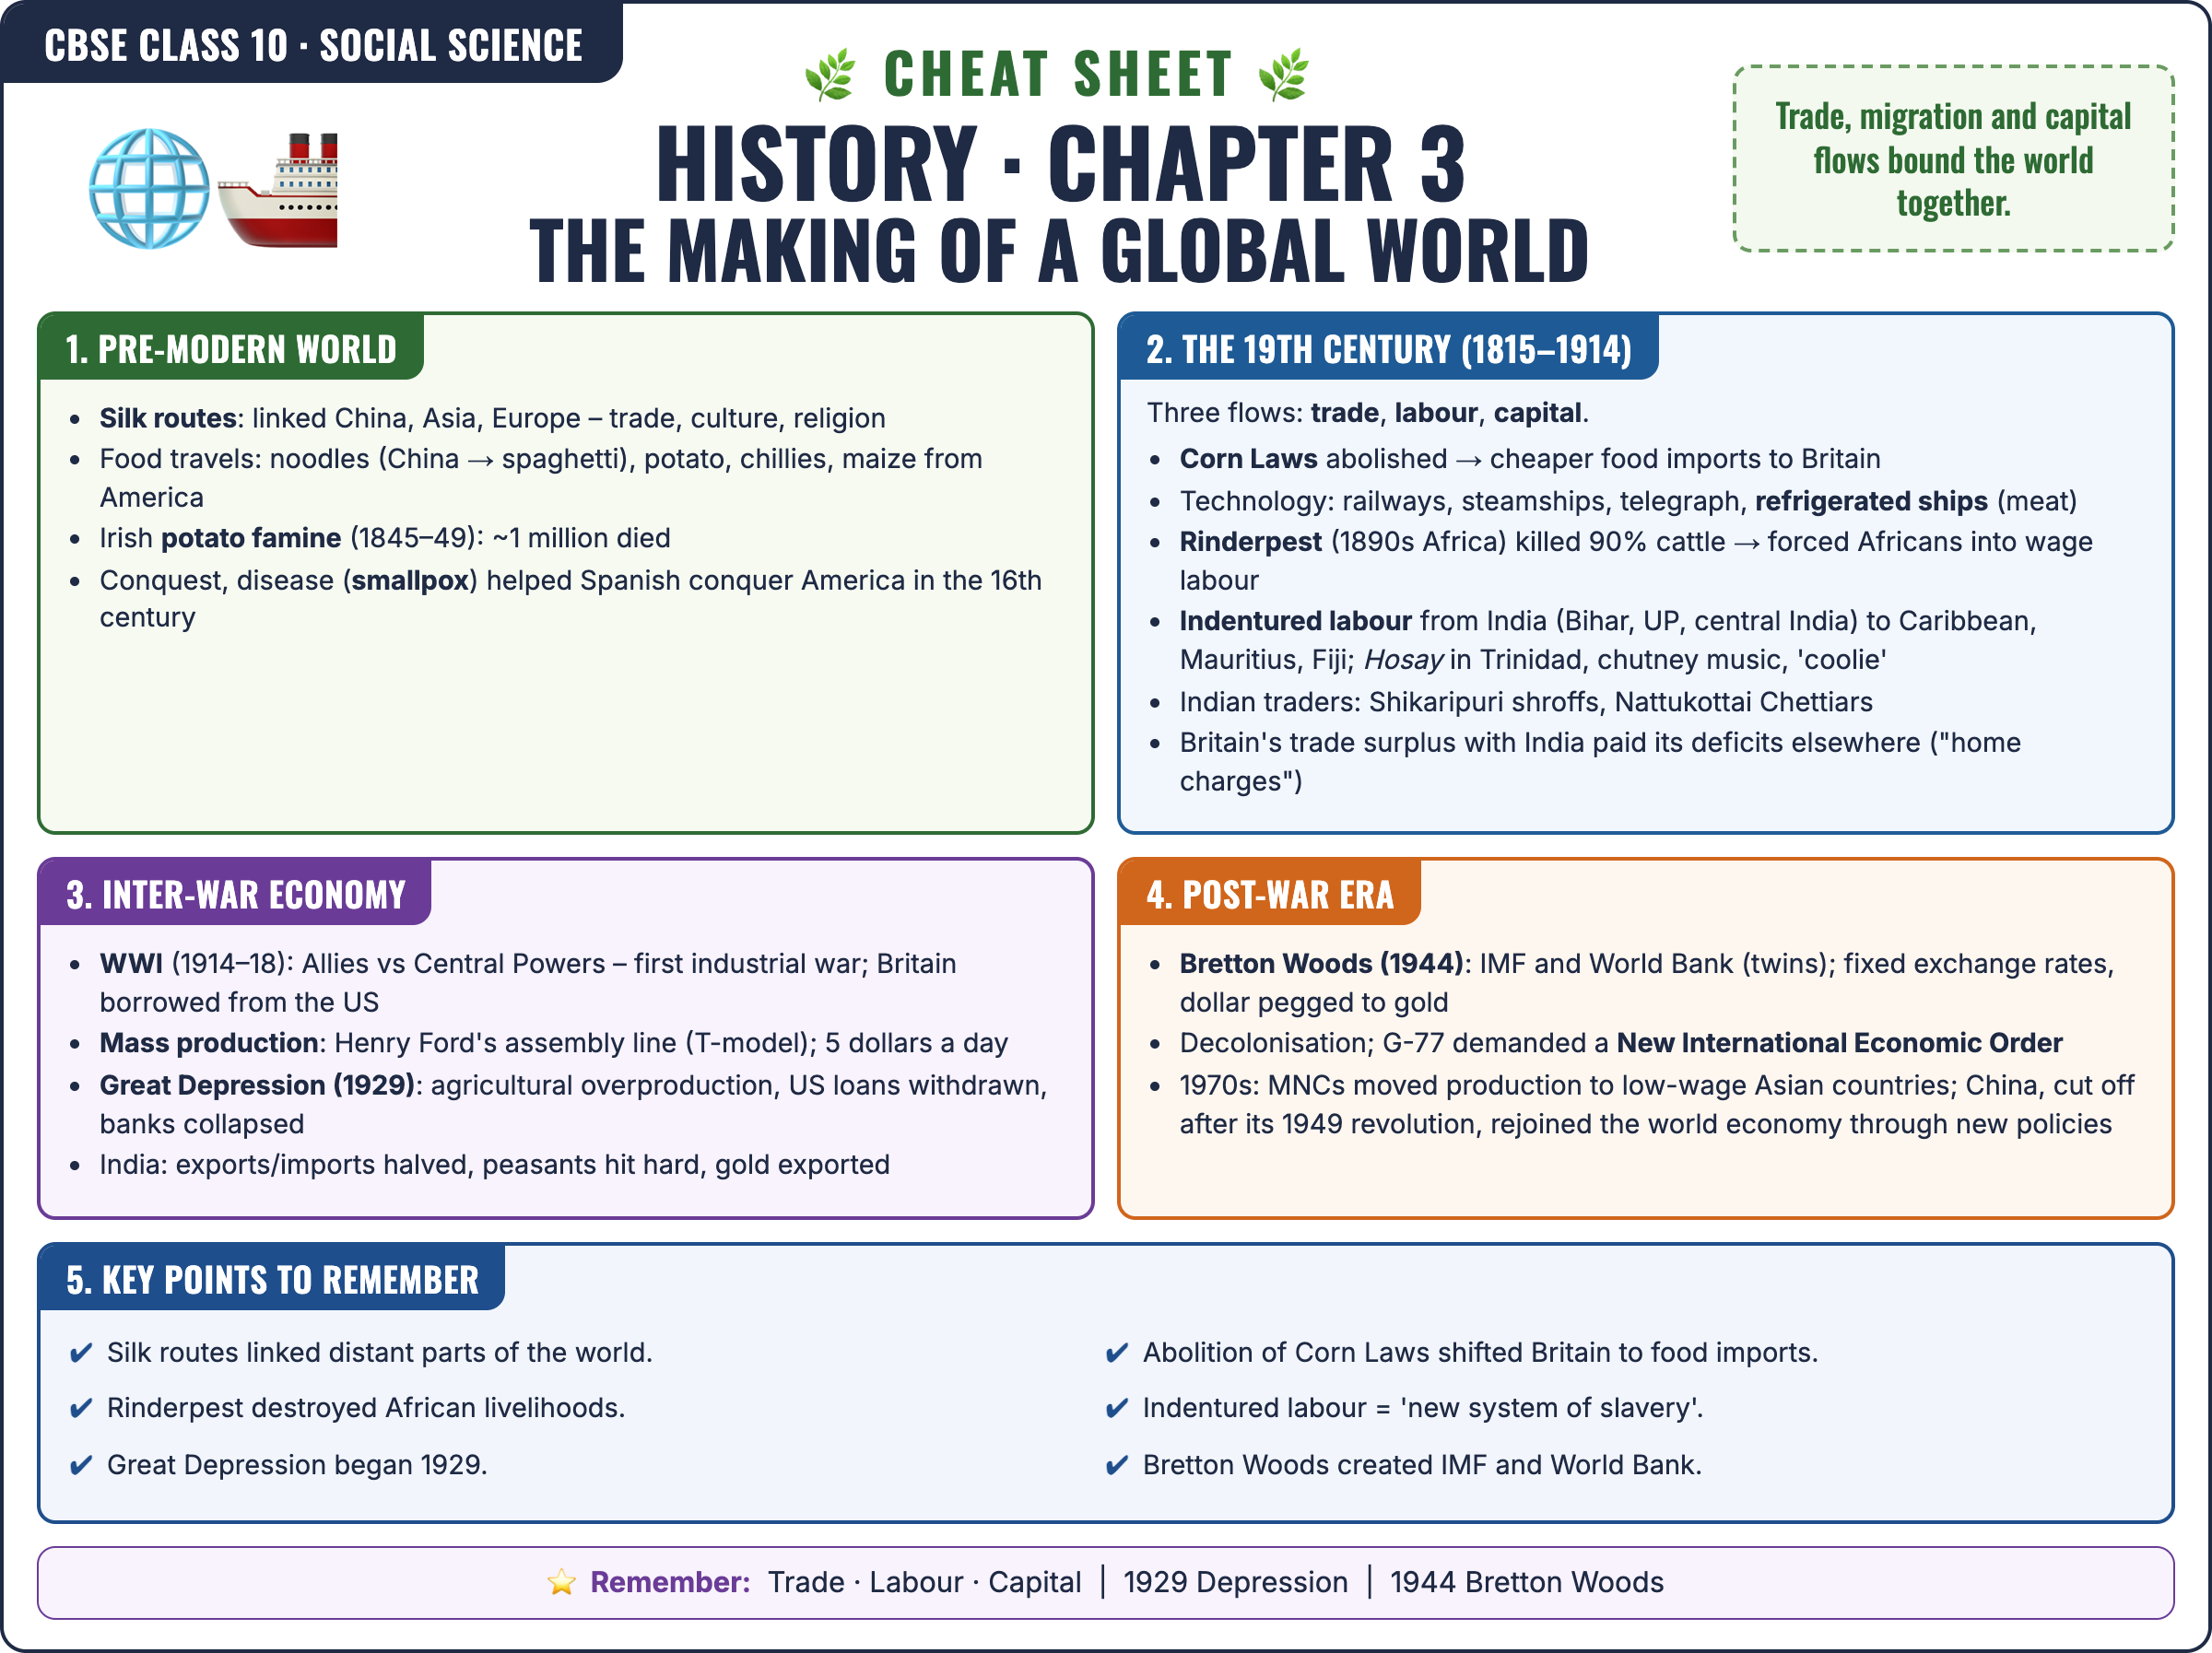Viewport: 2212px width, 1653px height.
Task: Click the red ship icon
Action: coord(277,188)
